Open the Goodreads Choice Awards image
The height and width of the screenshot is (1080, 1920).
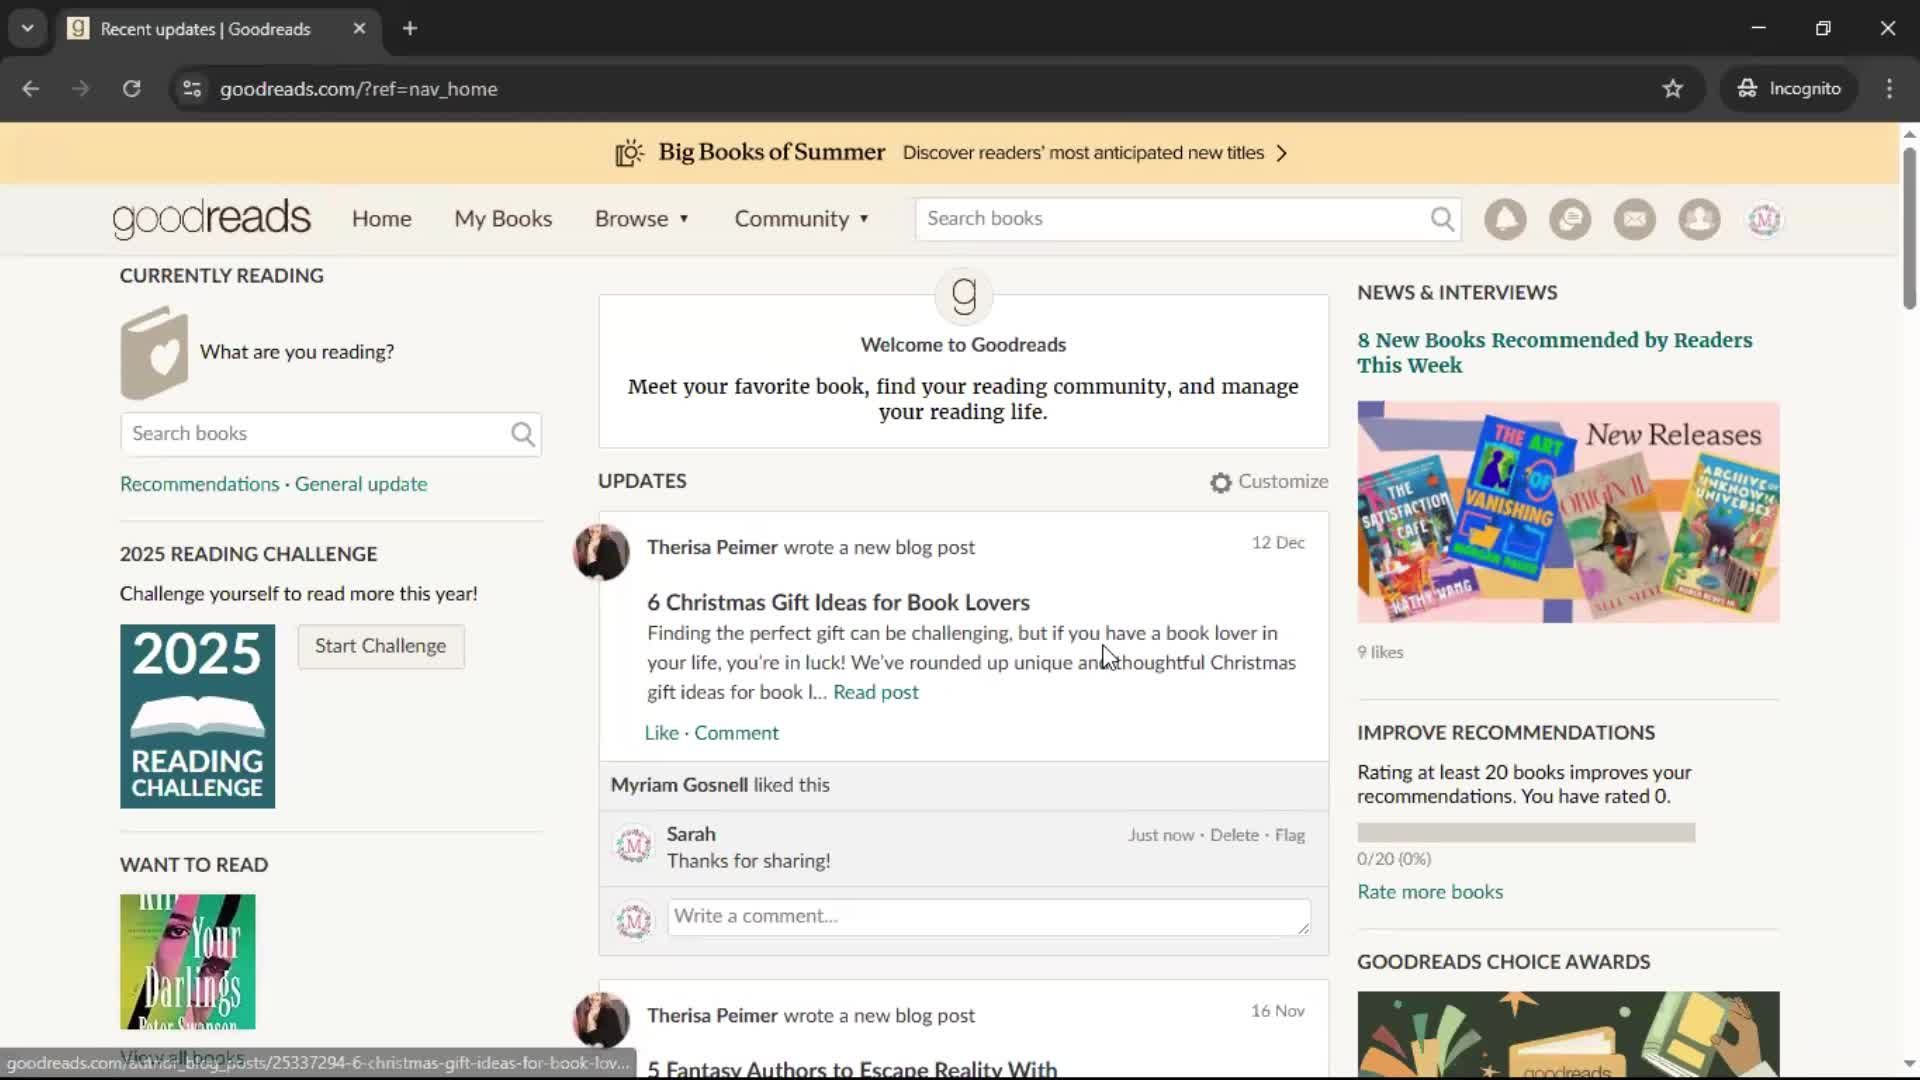(1568, 1035)
